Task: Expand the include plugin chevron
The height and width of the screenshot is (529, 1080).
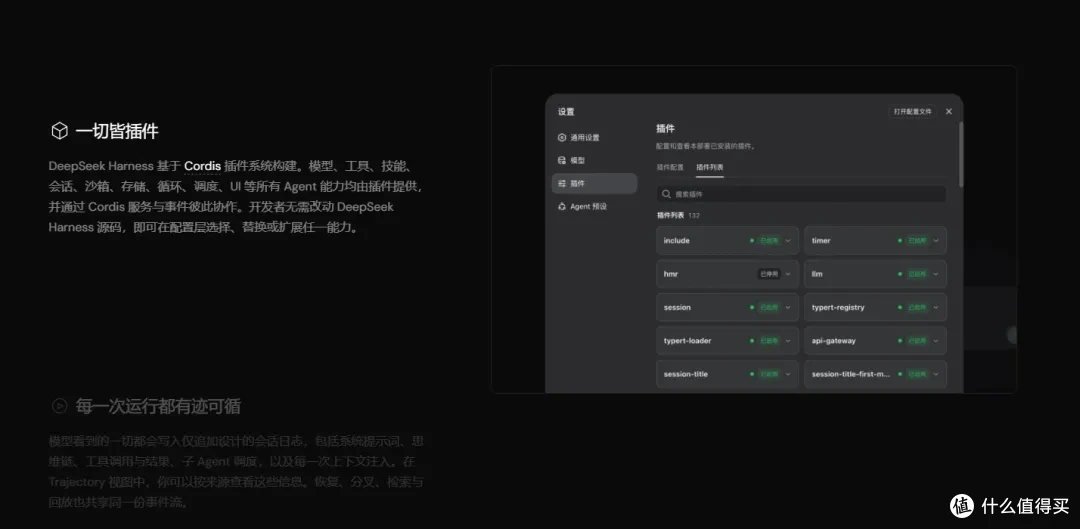Action: pyautogui.click(x=788, y=241)
